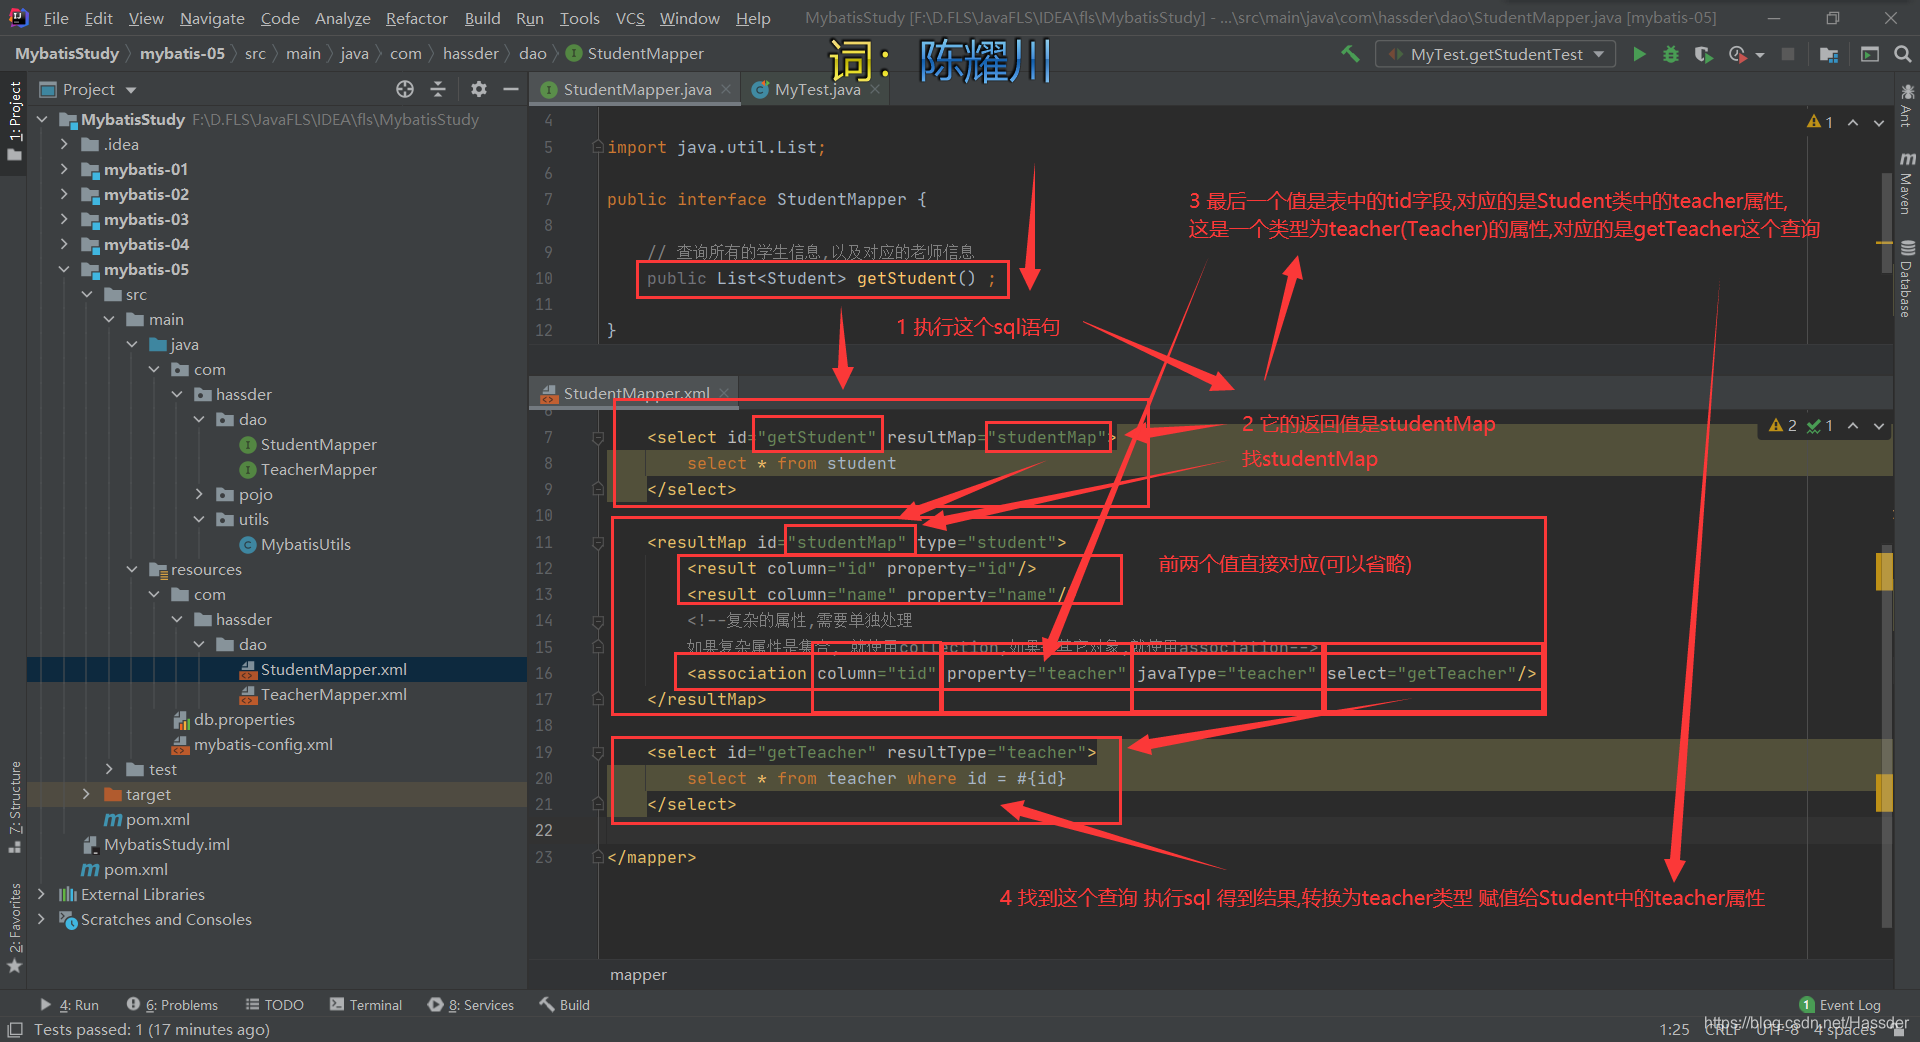Run MyTest.getStudentTest with green play icon
Image resolution: width=1920 pixels, height=1042 pixels.
pyautogui.click(x=1639, y=54)
